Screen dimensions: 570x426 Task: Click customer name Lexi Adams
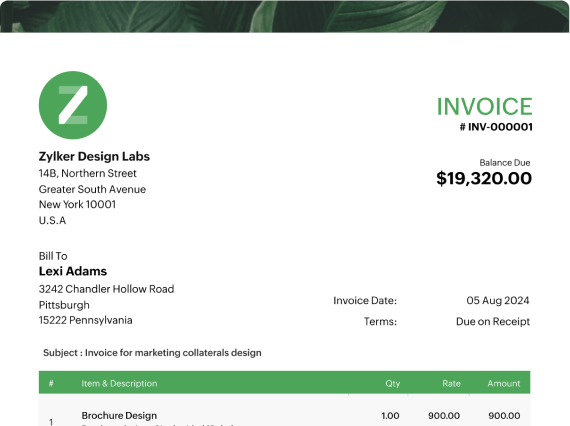(73, 271)
